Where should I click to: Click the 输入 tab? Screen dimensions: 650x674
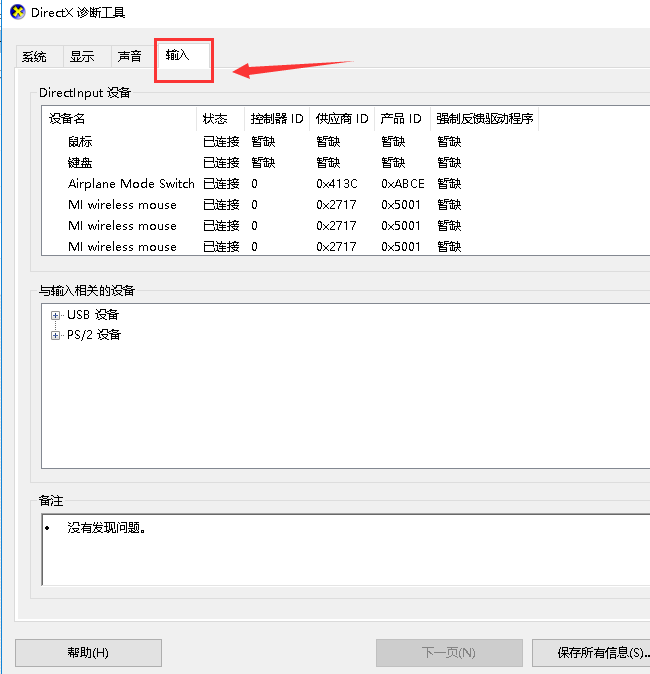pyautogui.click(x=178, y=55)
